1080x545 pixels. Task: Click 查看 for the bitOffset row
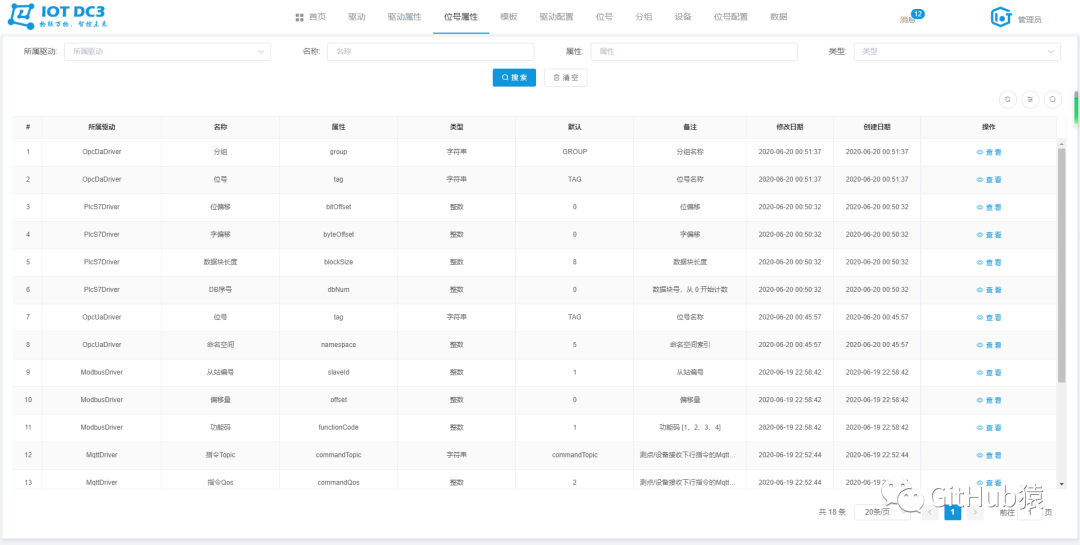tap(989, 207)
